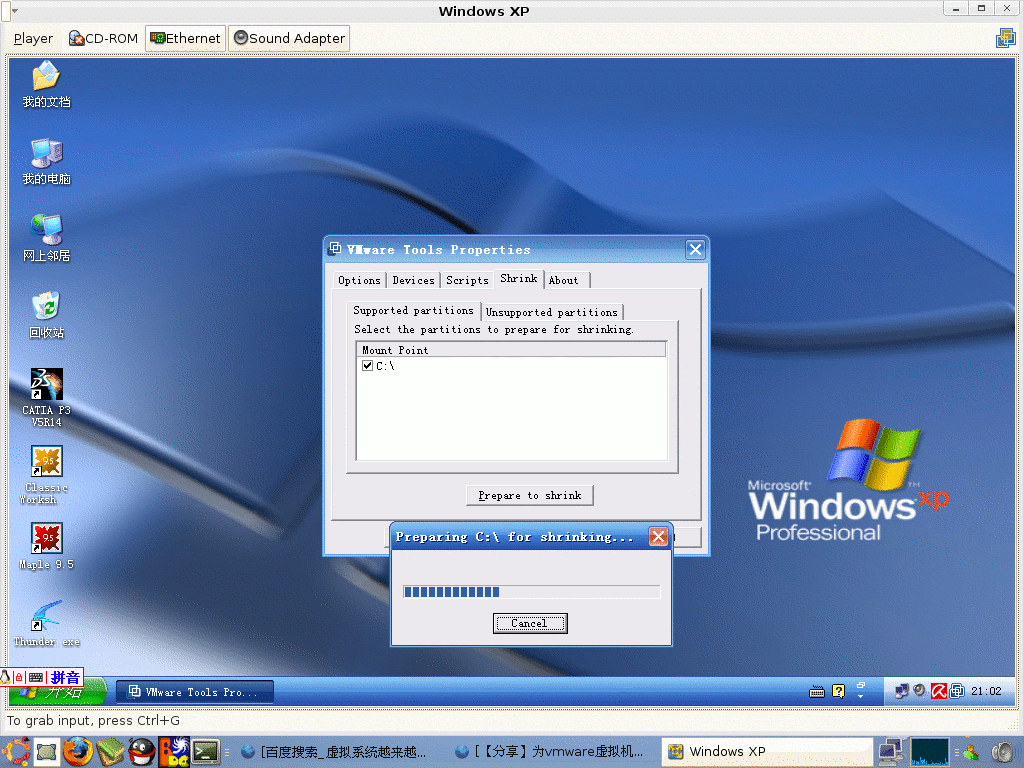Select the Thunder.exe desktop shortcut
The image size is (1024, 768).
(46, 623)
